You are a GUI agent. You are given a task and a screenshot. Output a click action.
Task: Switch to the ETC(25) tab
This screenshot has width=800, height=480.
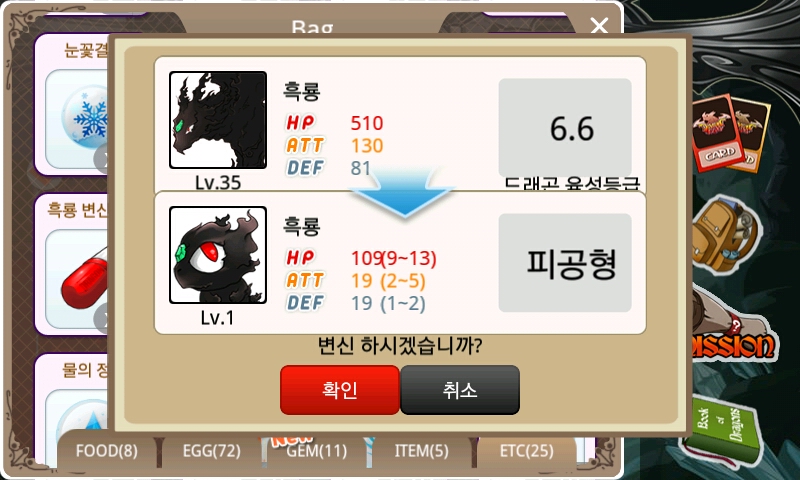click(527, 451)
